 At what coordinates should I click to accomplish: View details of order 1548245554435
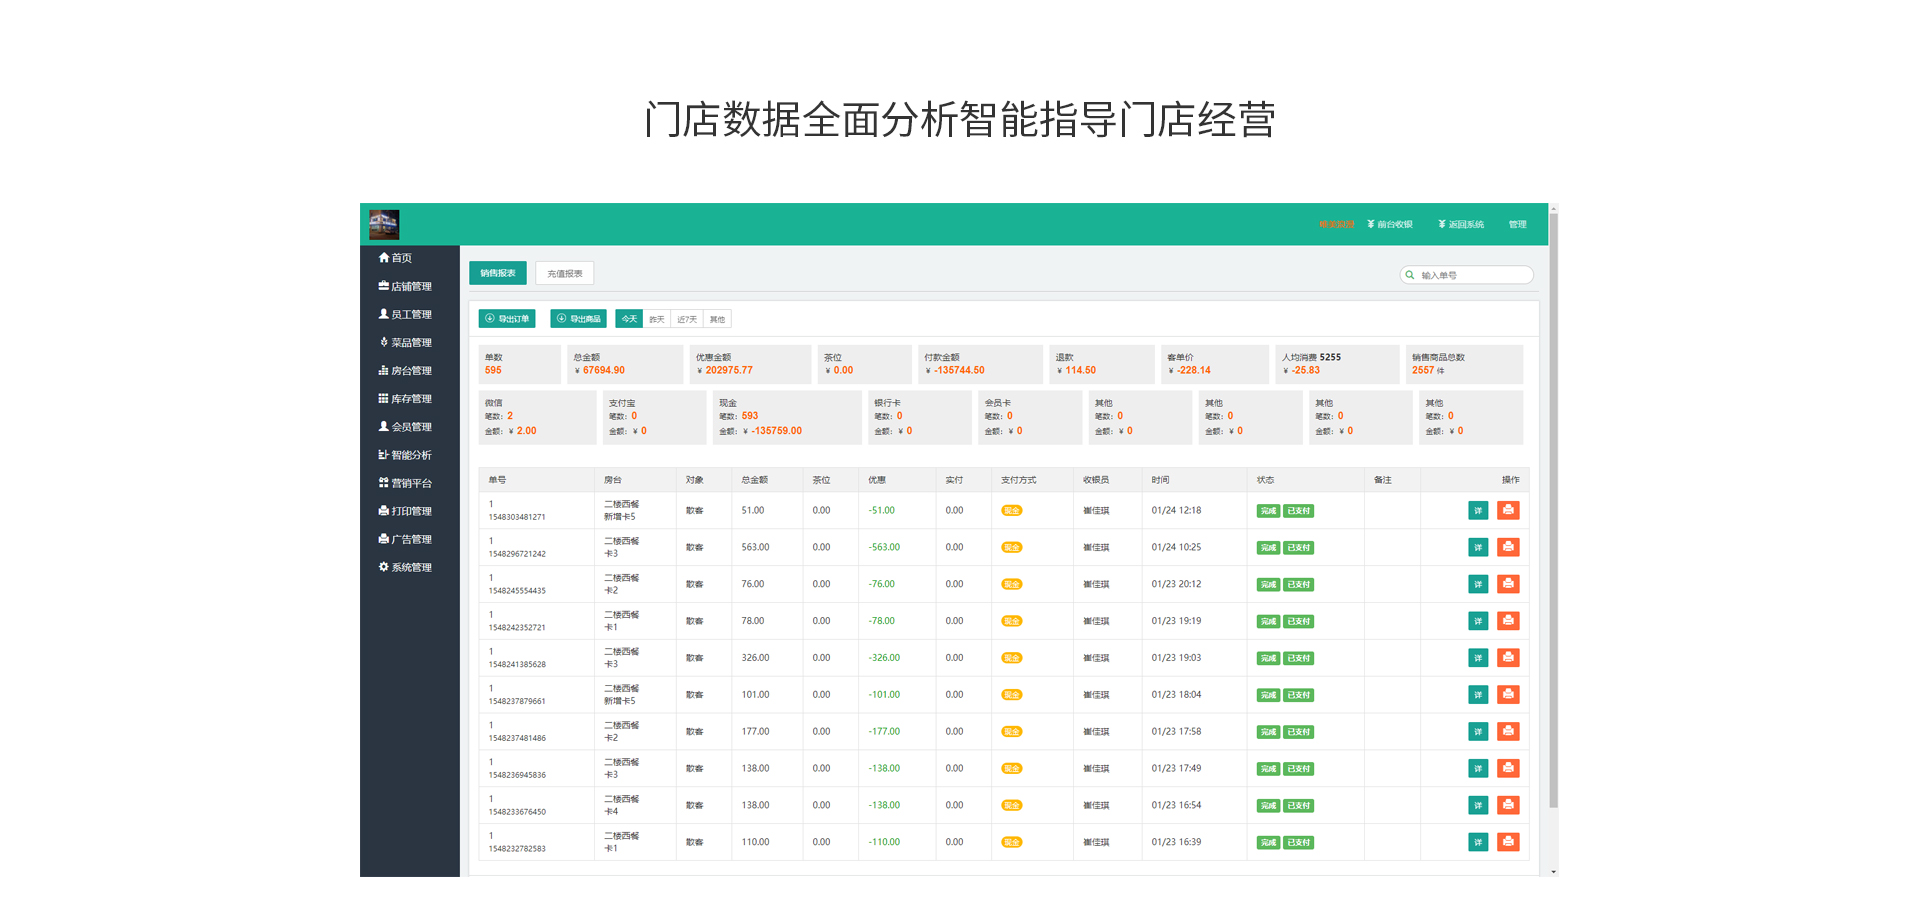1478,584
